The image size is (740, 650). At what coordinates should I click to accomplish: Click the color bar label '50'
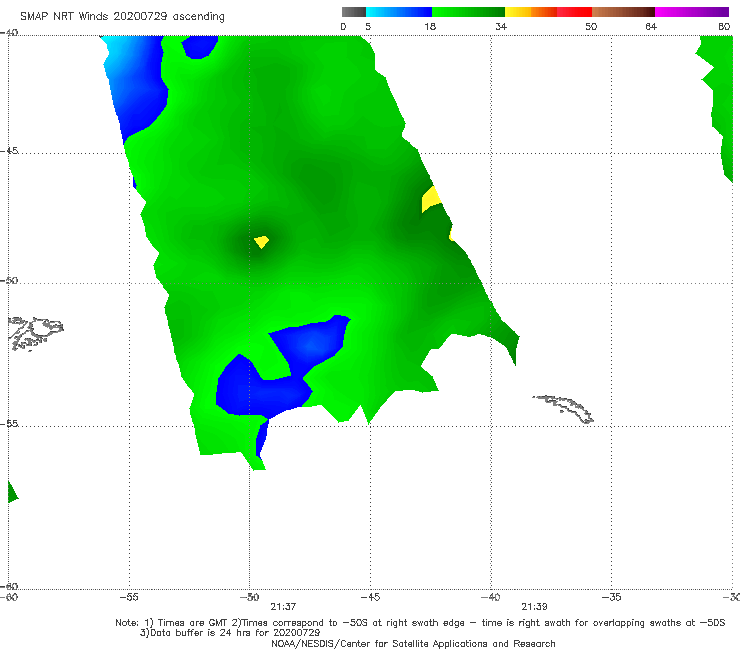pos(591,26)
